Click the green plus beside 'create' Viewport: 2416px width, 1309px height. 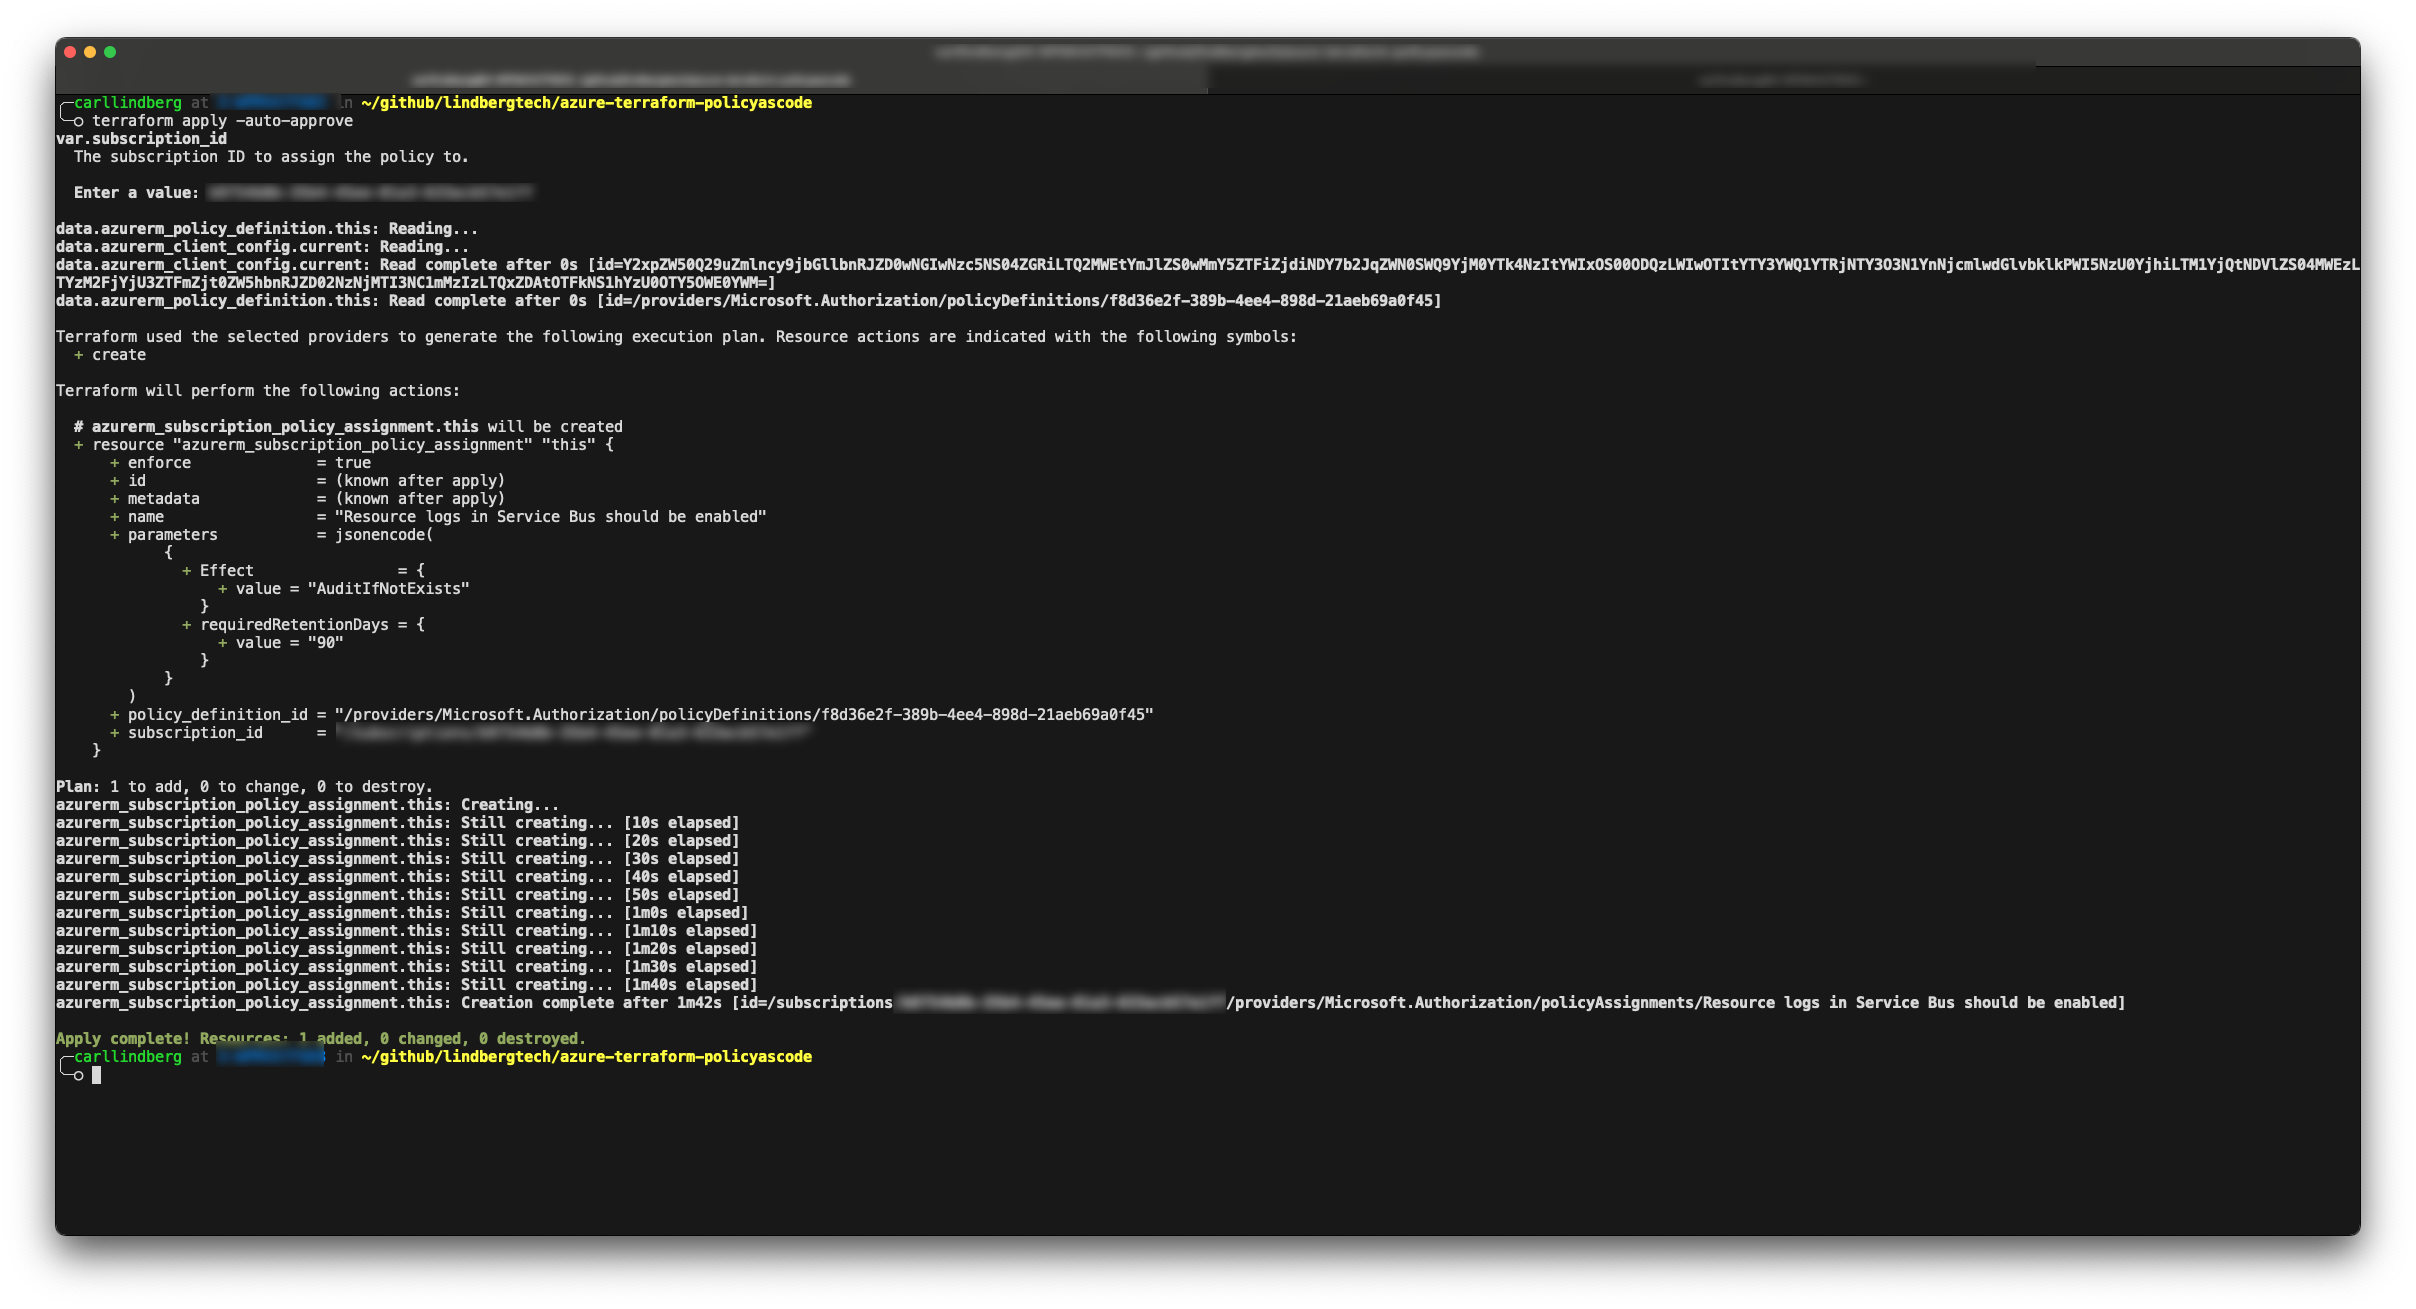click(x=78, y=355)
